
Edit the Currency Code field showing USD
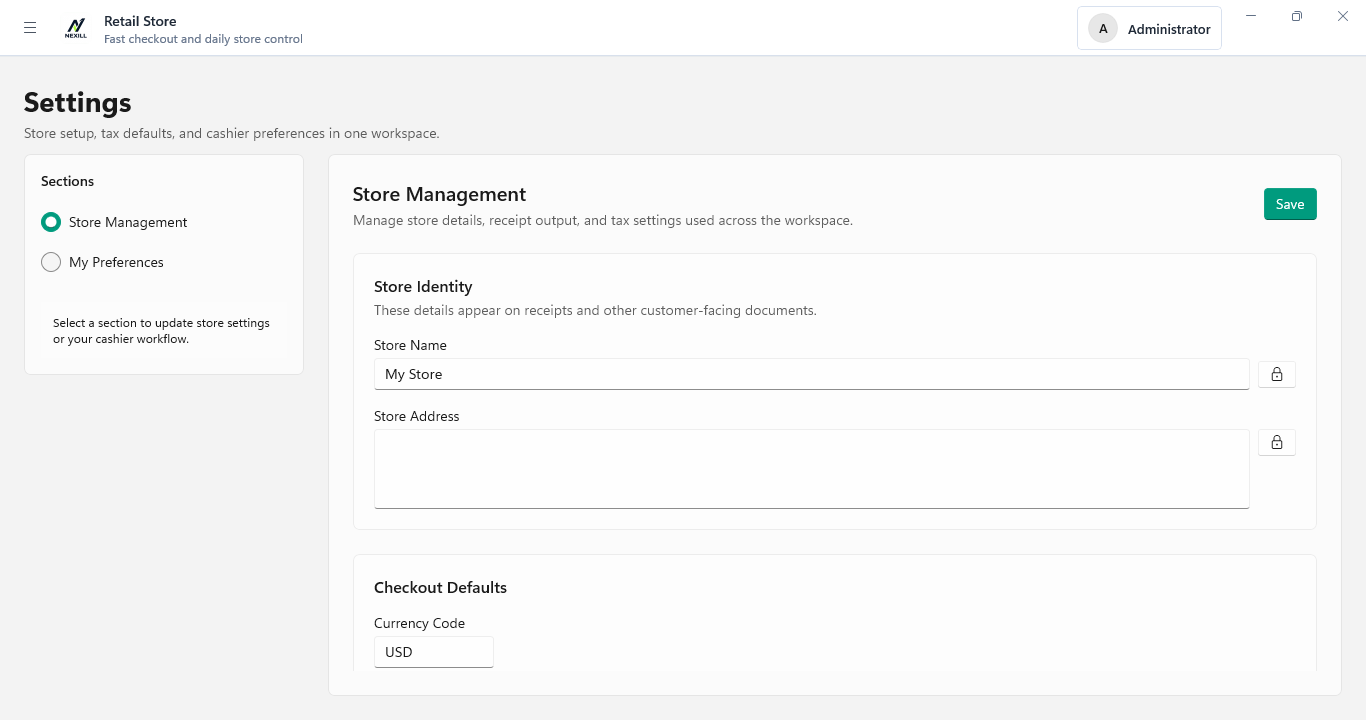point(434,652)
